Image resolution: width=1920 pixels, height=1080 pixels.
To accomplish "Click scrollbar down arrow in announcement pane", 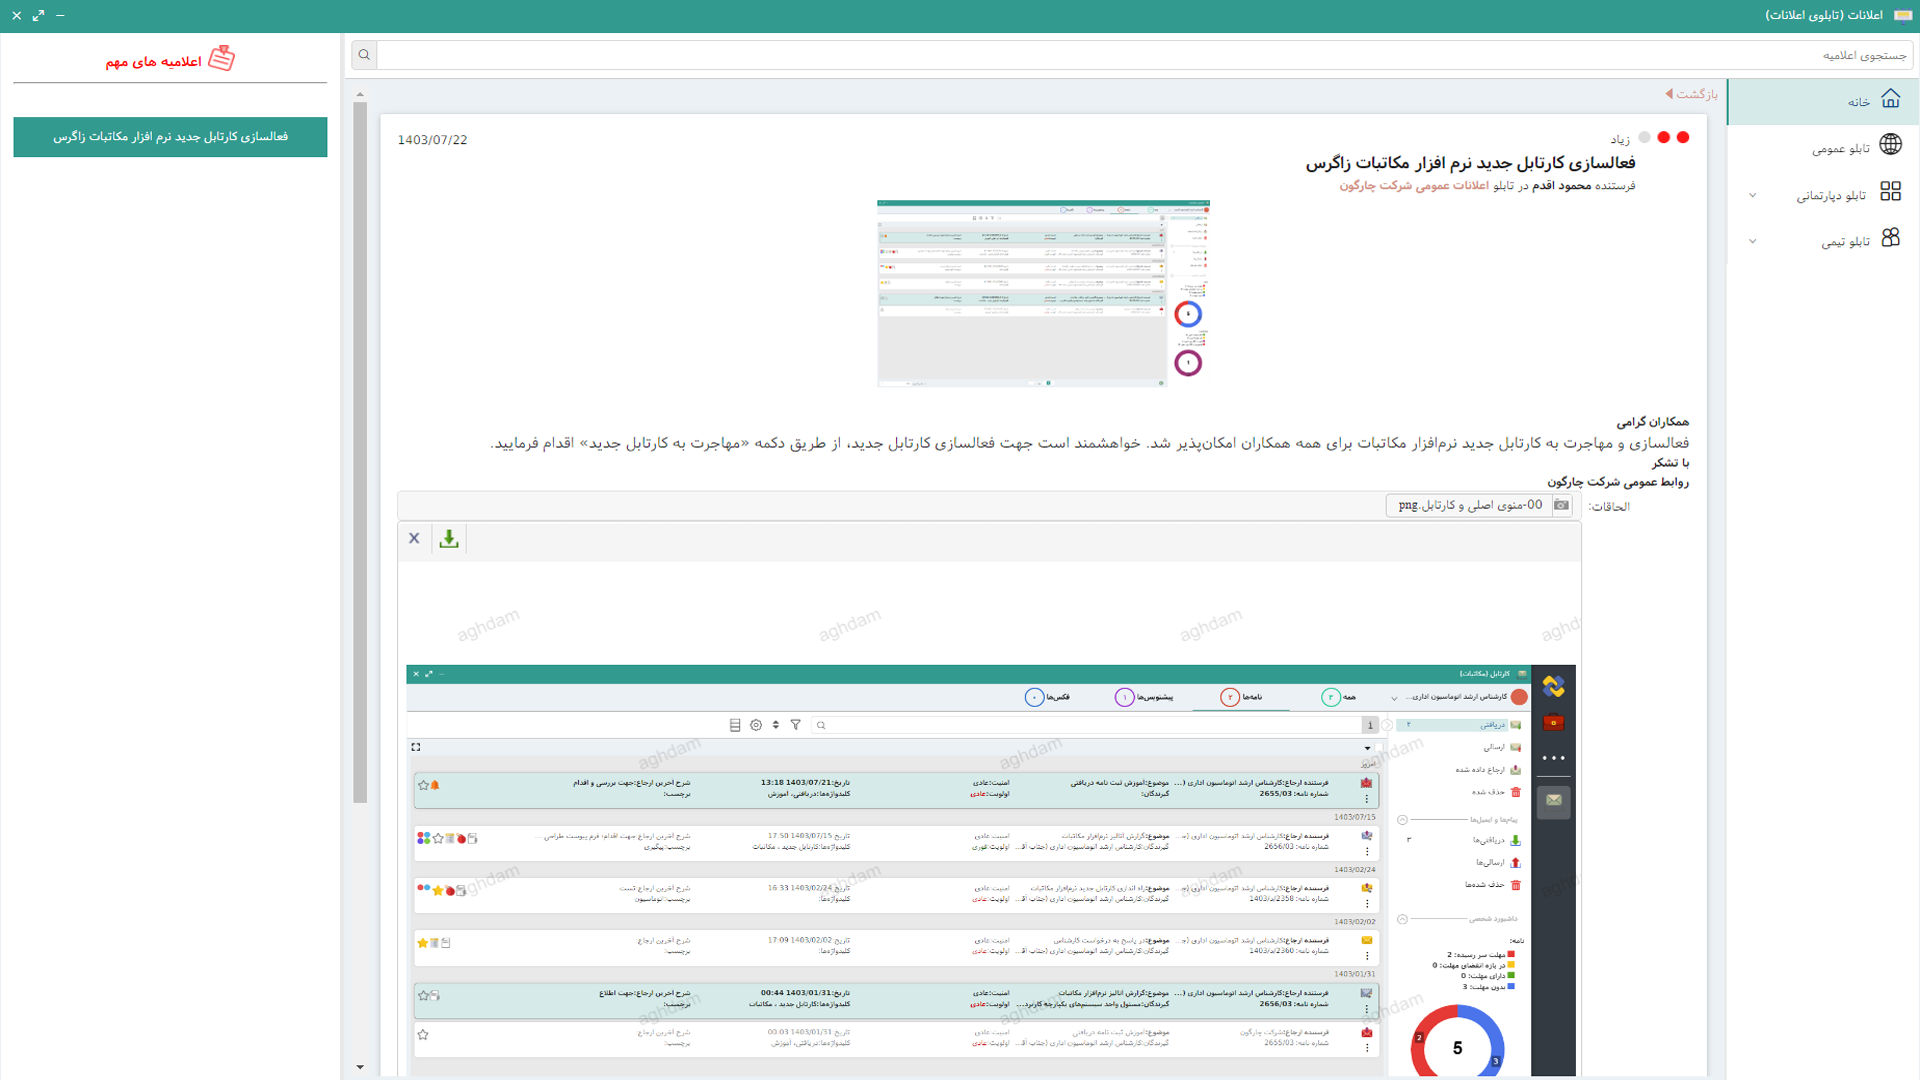I will pos(360,1067).
